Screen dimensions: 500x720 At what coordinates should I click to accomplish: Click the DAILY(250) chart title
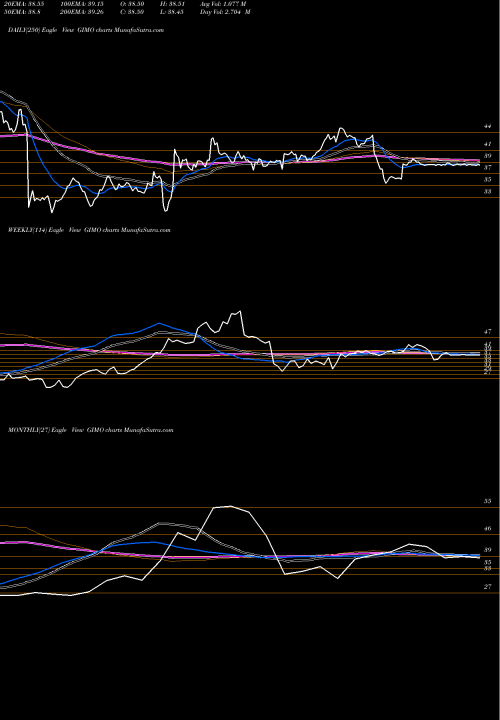(86, 30)
